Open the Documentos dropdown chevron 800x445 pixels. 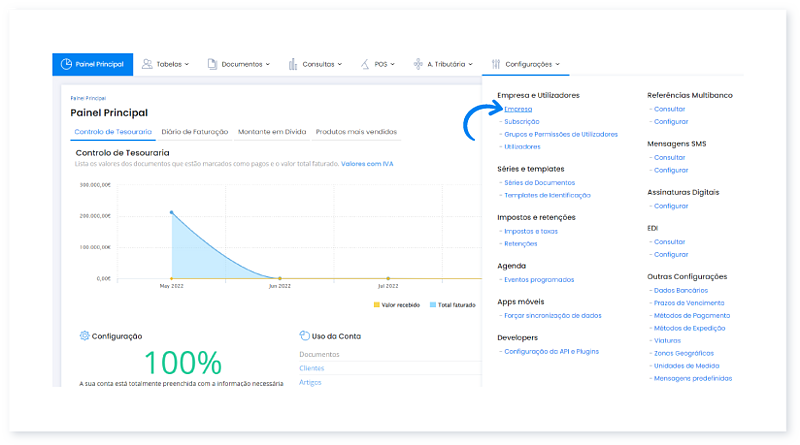268,65
